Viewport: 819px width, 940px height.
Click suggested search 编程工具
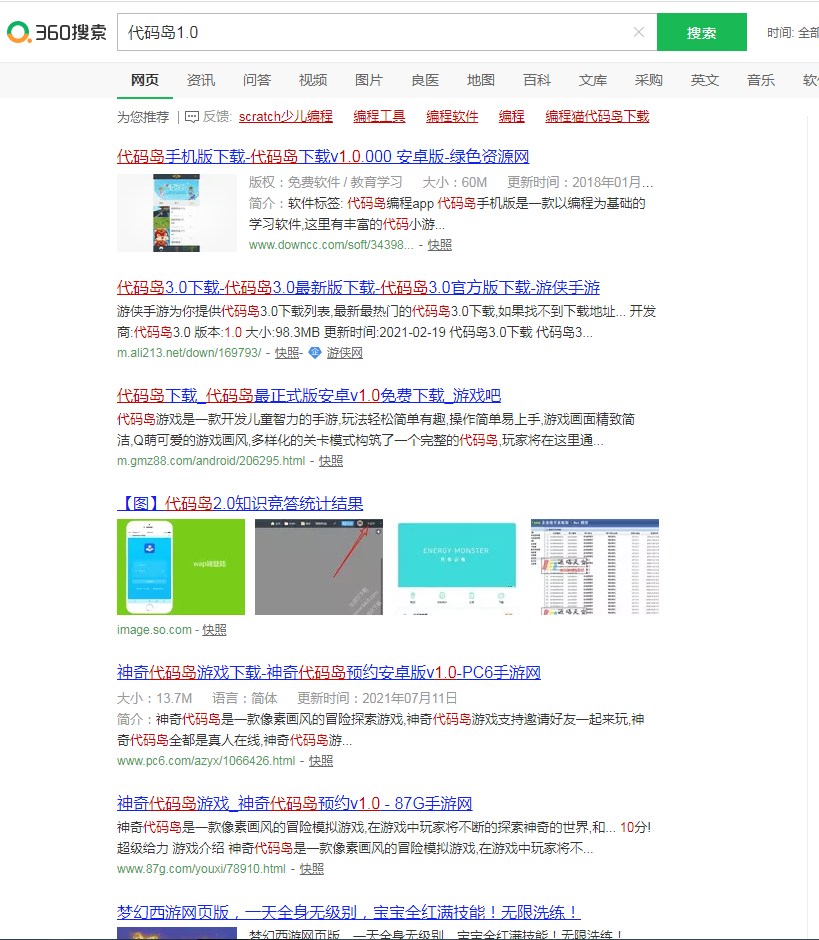(379, 116)
